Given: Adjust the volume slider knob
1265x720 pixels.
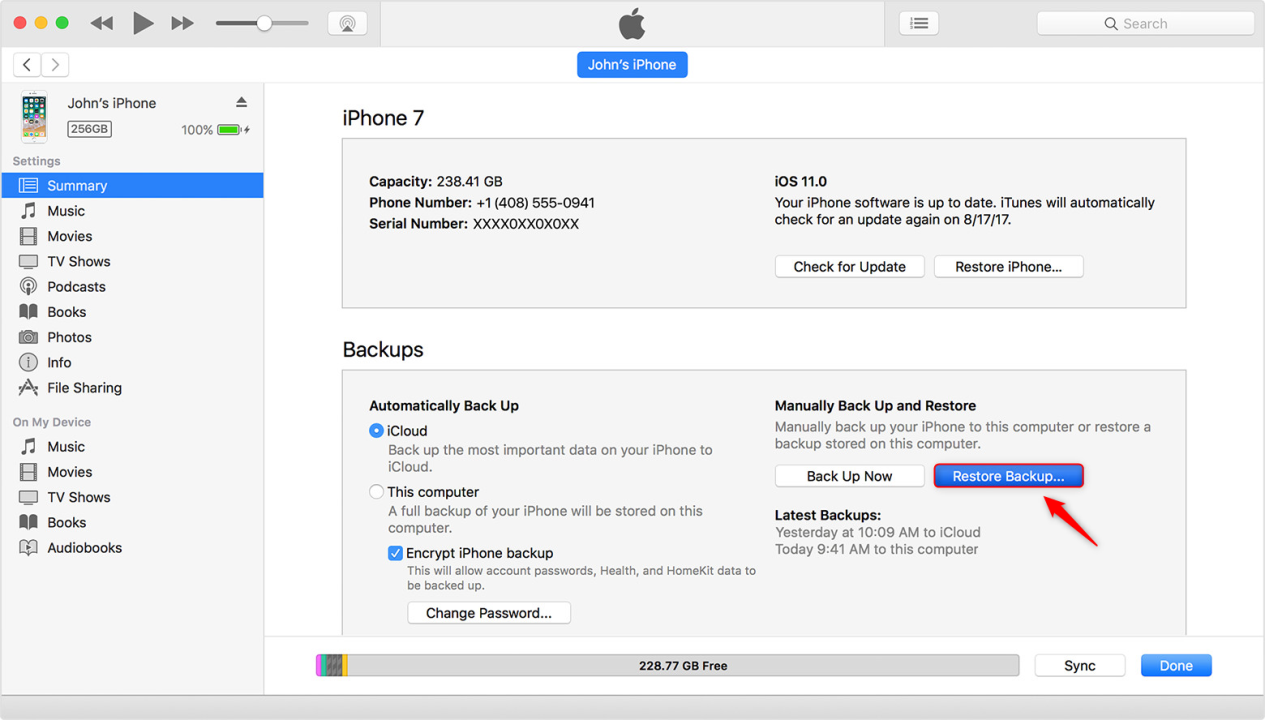Looking at the screenshot, I should point(264,23).
